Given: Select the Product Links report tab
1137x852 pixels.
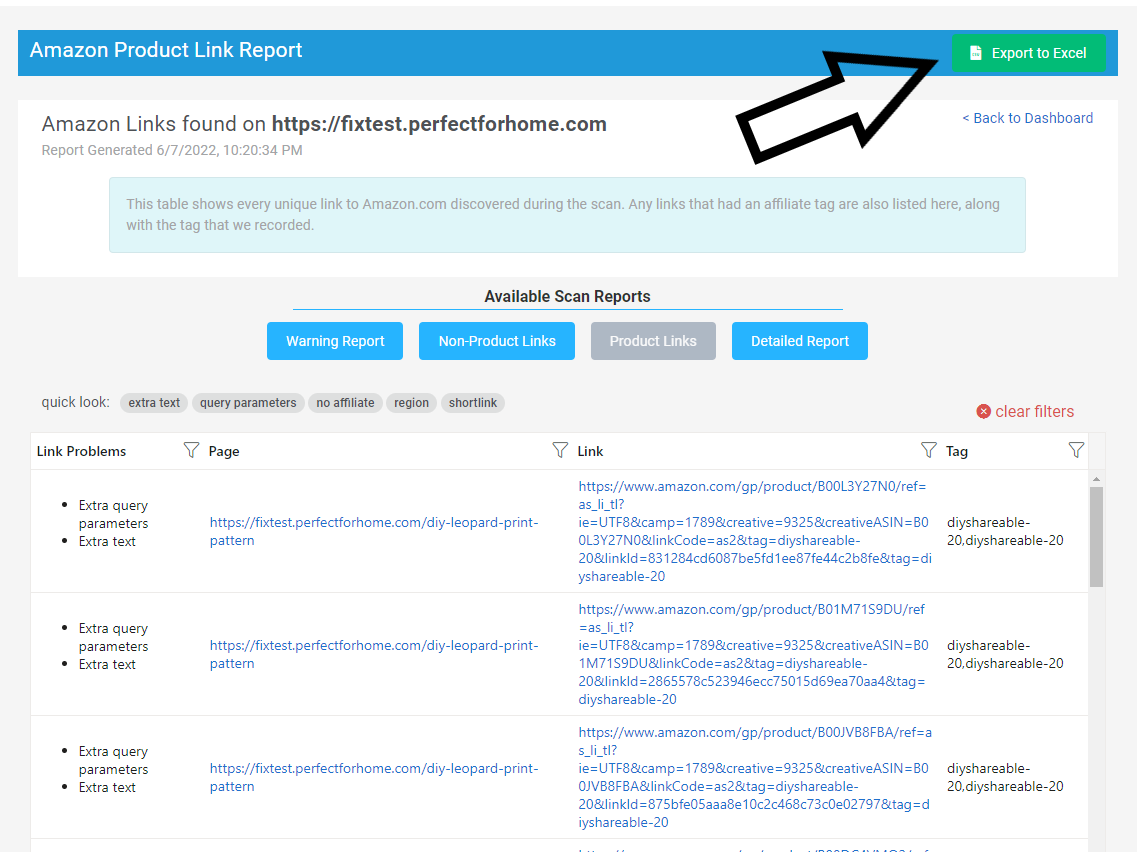Looking at the screenshot, I should (x=653, y=341).
